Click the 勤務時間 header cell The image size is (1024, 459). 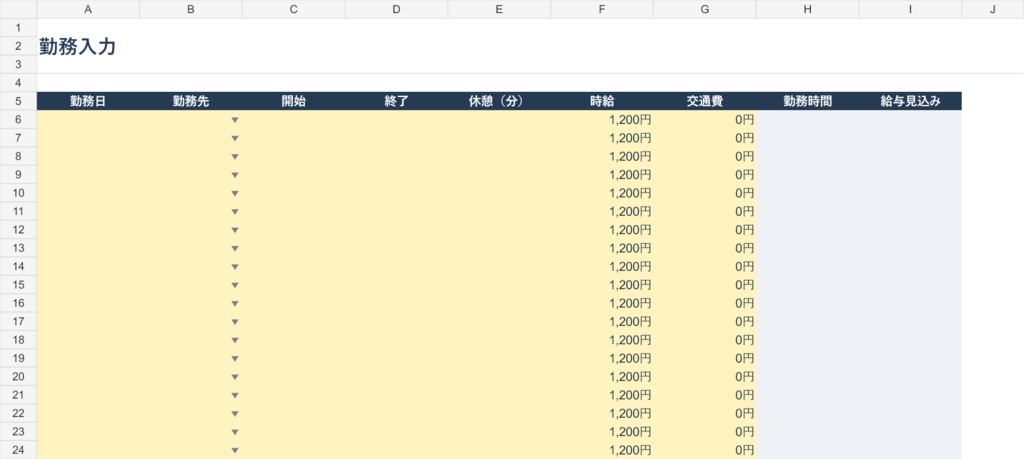pyautogui.click(x=808, y=101)
